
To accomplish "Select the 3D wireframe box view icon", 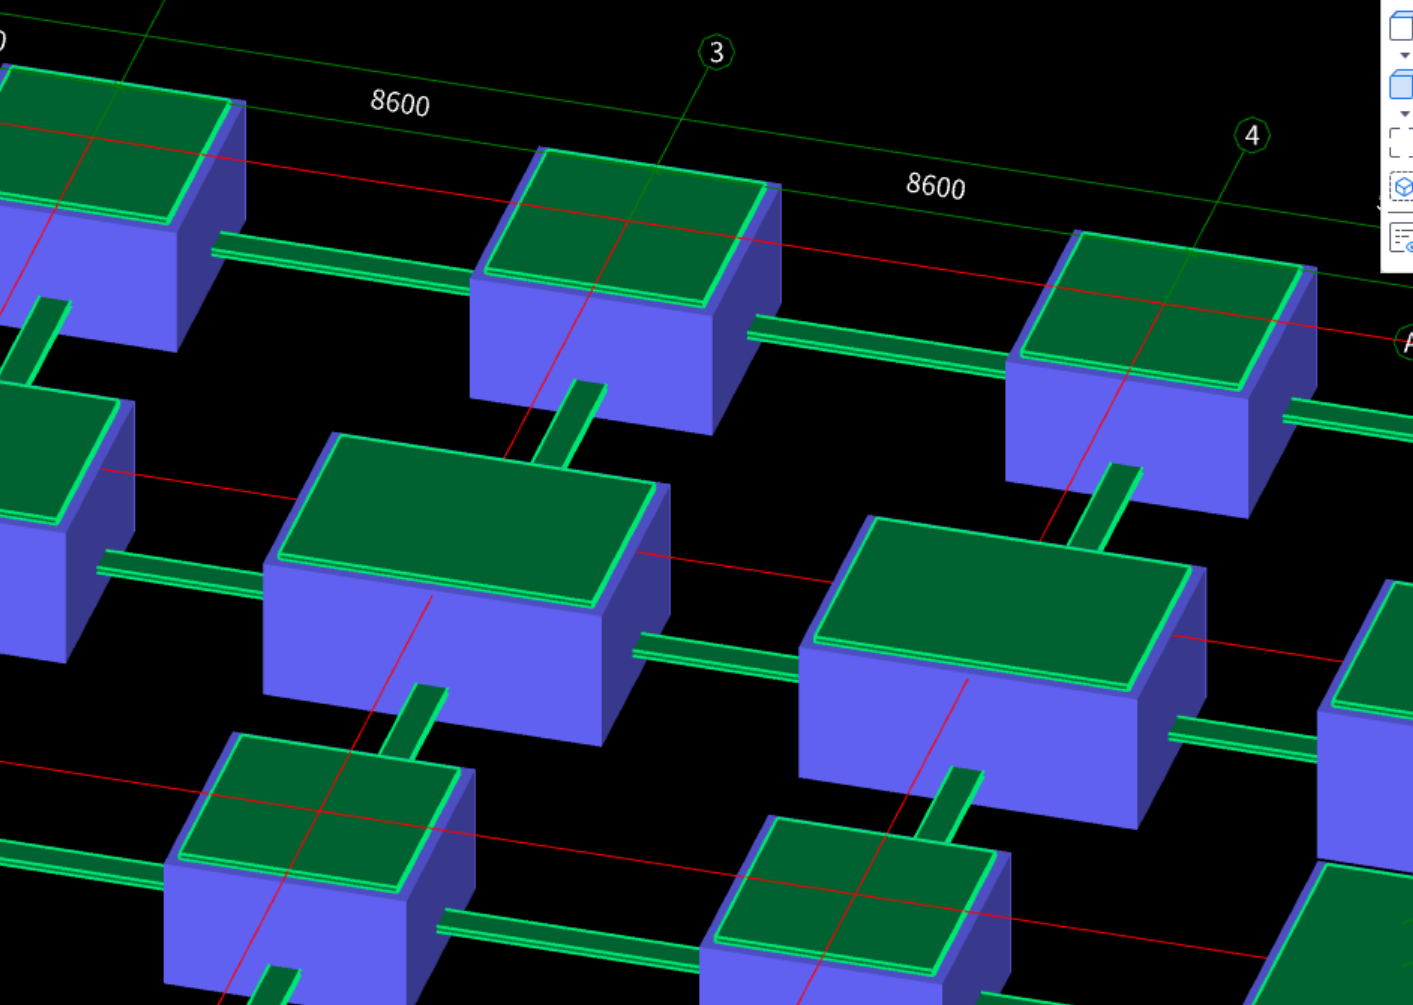I will tap(1401, 26).
